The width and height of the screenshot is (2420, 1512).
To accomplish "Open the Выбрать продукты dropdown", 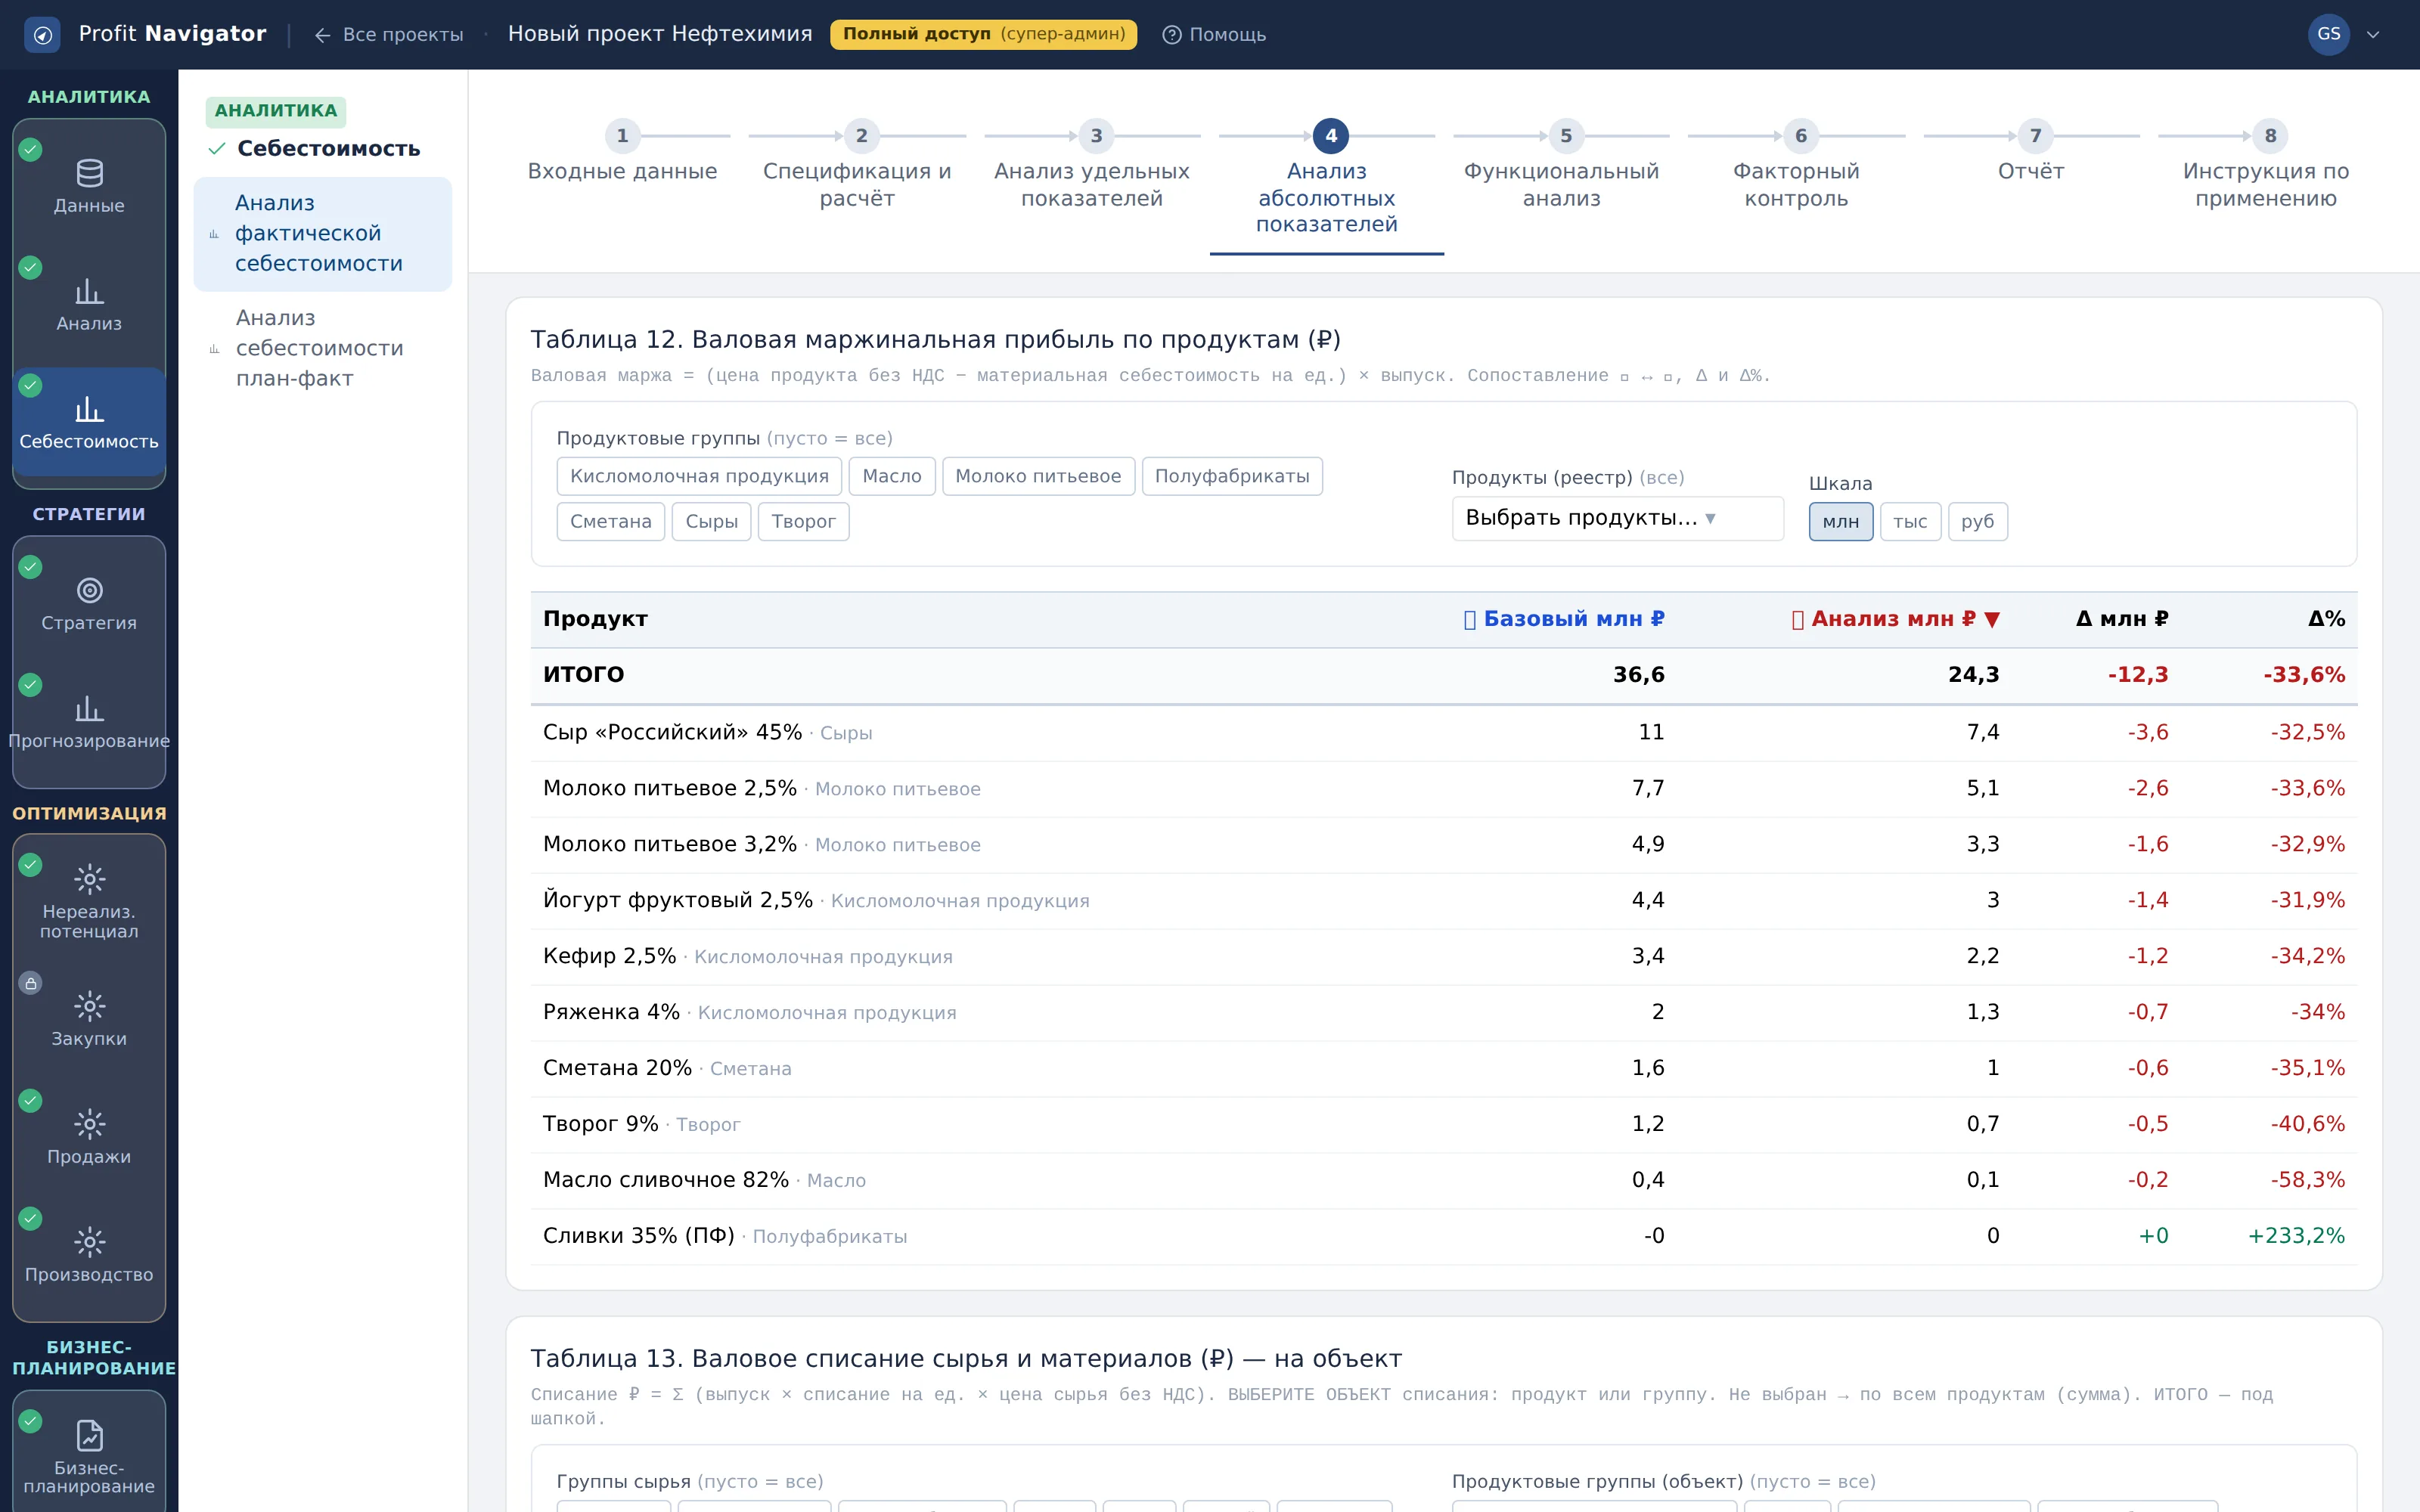I will point(1617,518).
